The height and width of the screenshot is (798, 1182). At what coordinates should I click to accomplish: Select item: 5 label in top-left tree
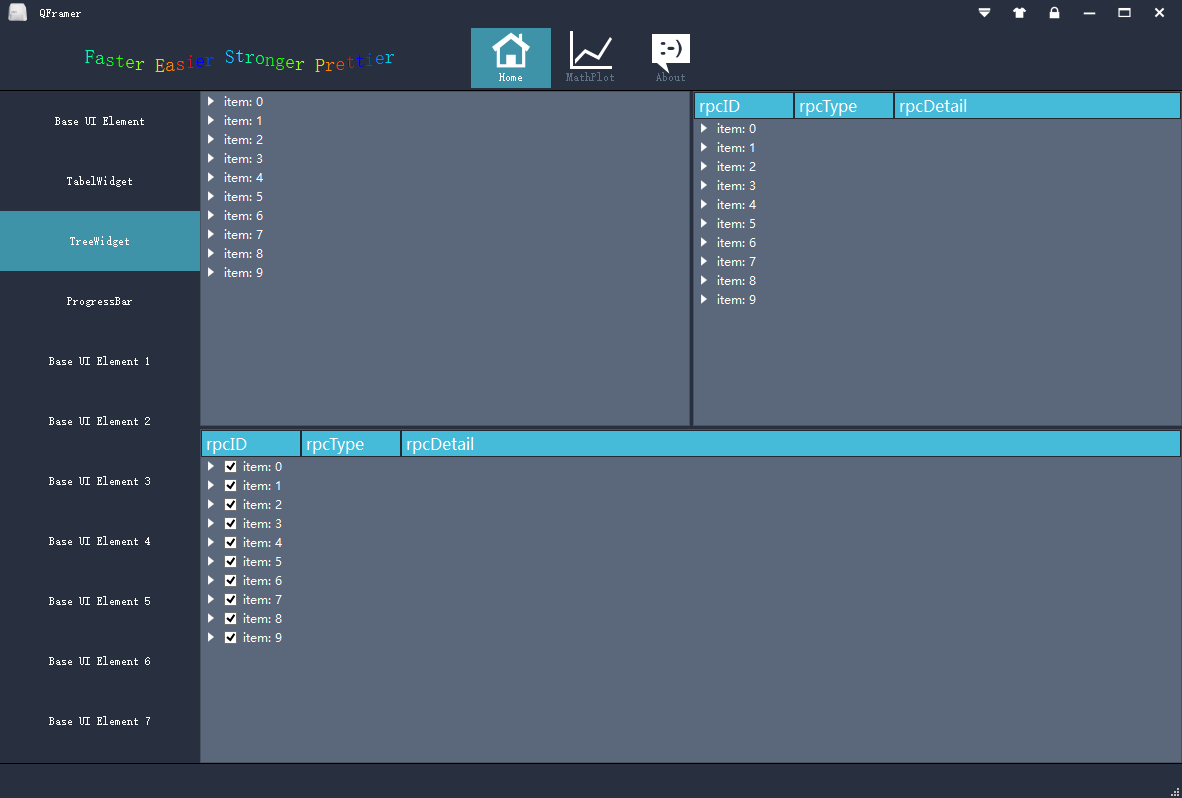(x=243, y=197)
